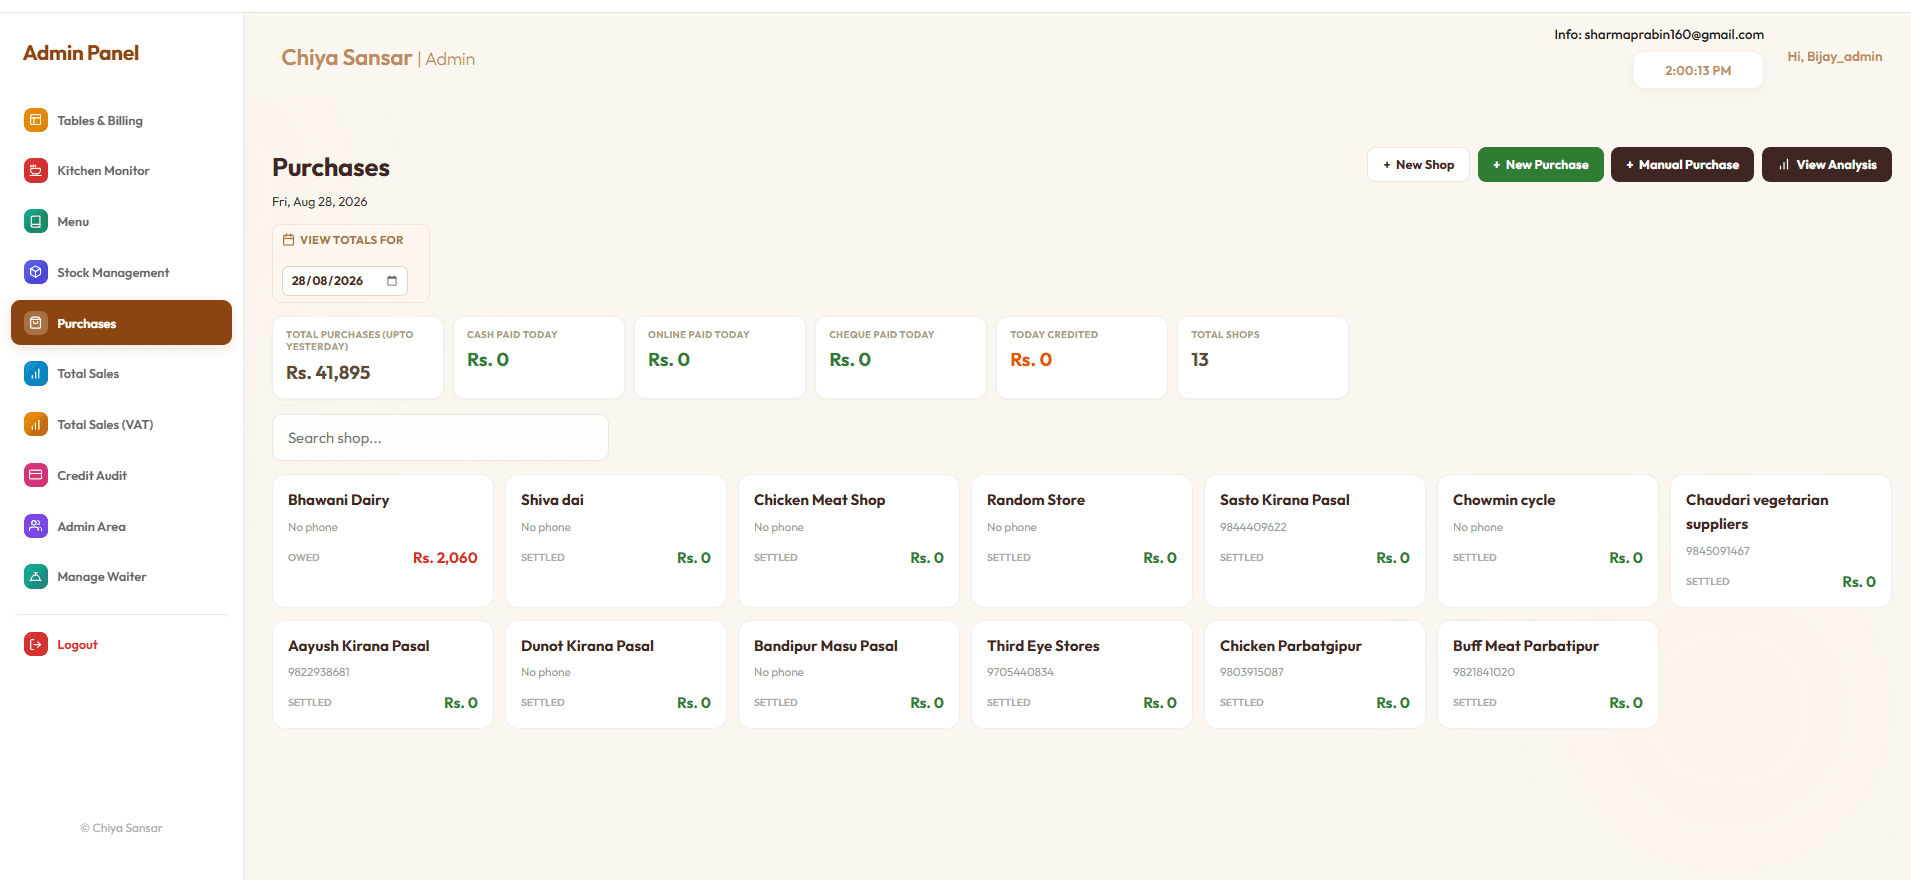
Task: Click the Total Purchases Rs. 41,895 card
Action: tap(358, 358)
